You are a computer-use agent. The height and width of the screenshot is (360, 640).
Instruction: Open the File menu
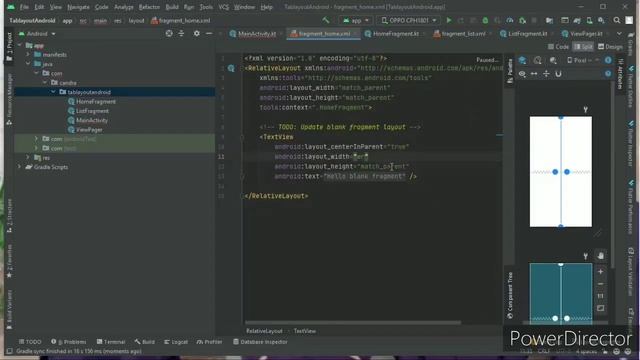[x=24, y=7]
